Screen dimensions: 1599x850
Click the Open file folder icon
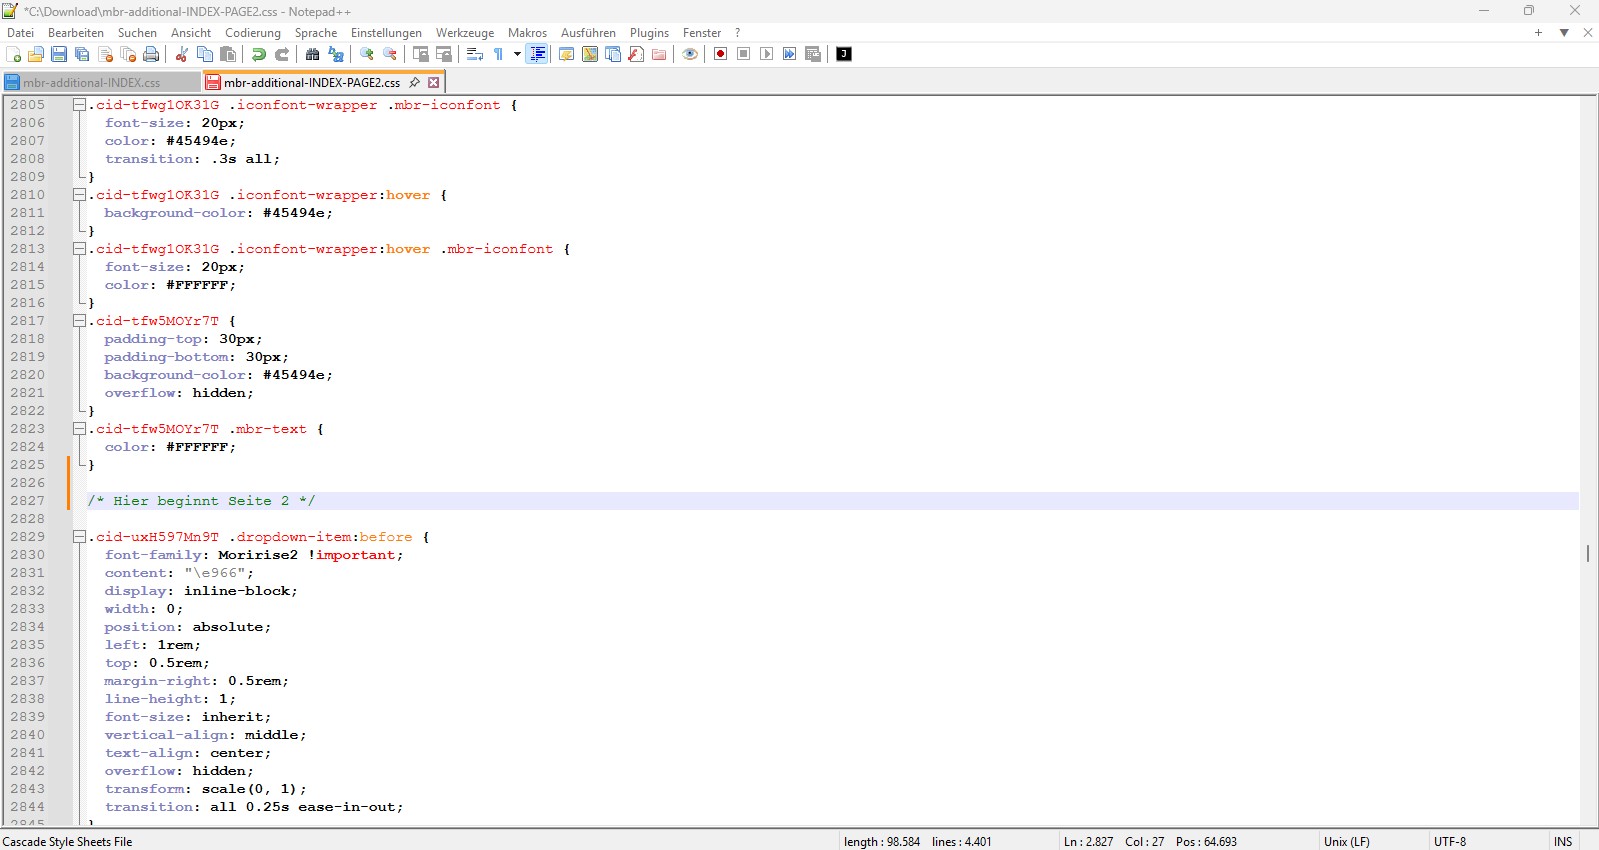tap(36, 54)
